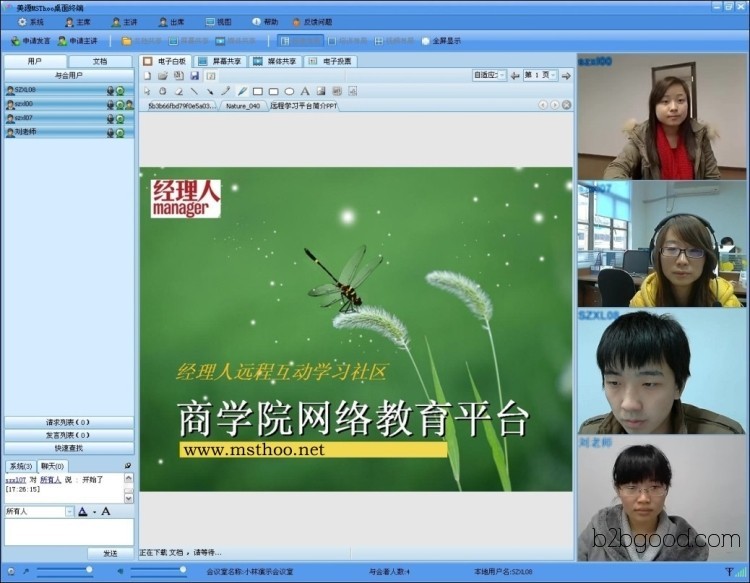
Task: Expand the 请求列表(0) section
Action: [x=69, y=422]
